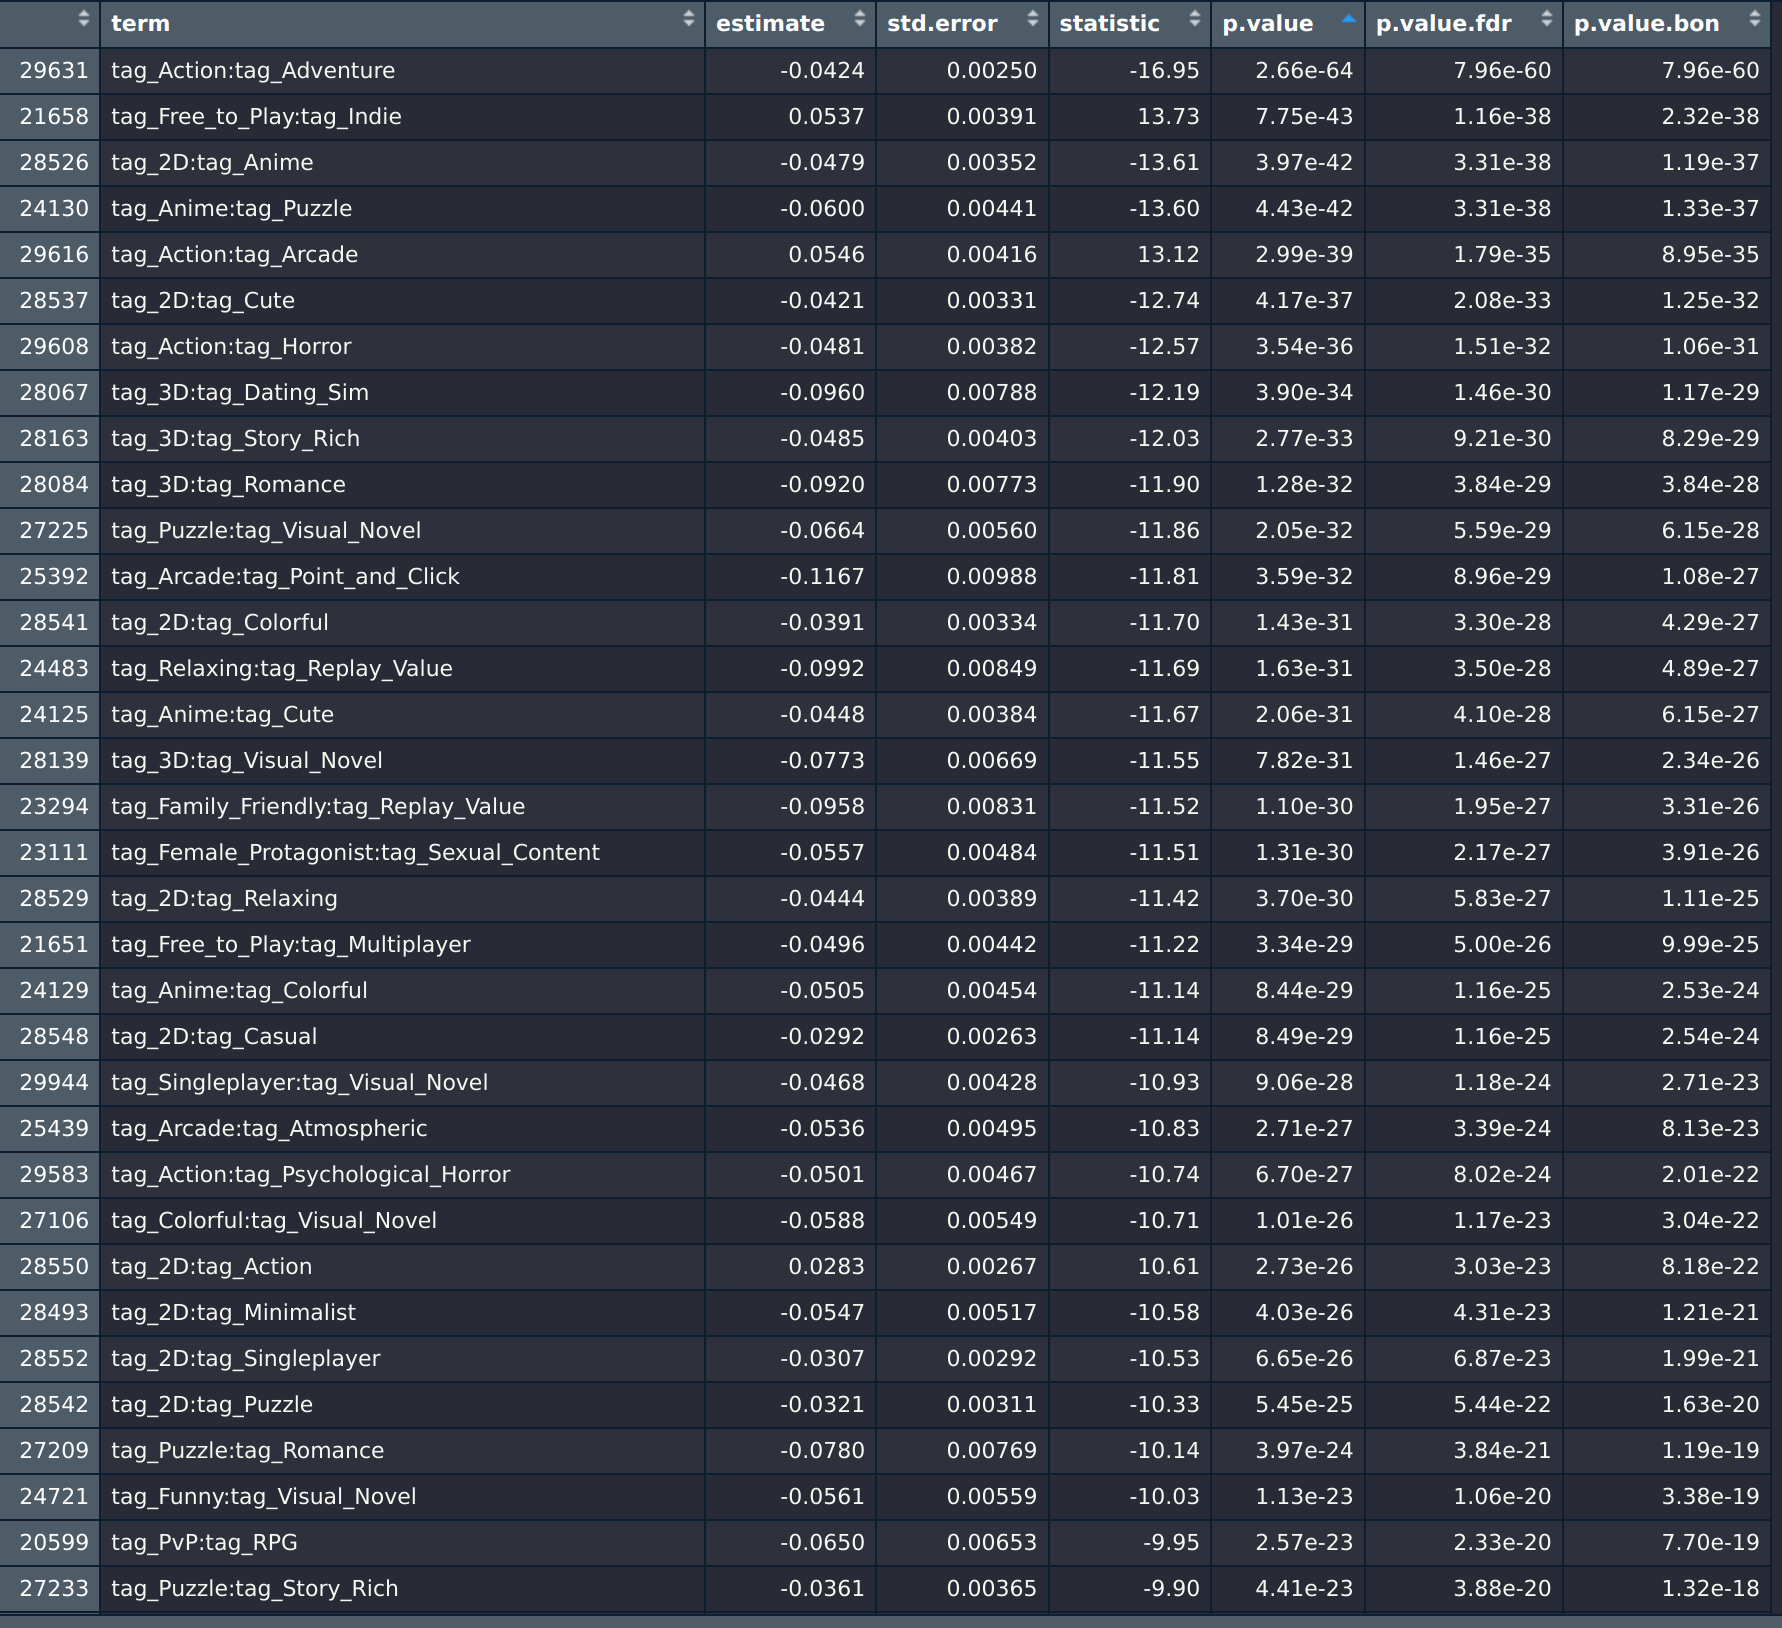Click the estimate value -0.1167
This screenshot has width=1782, height=1628.
coord(822,577)
